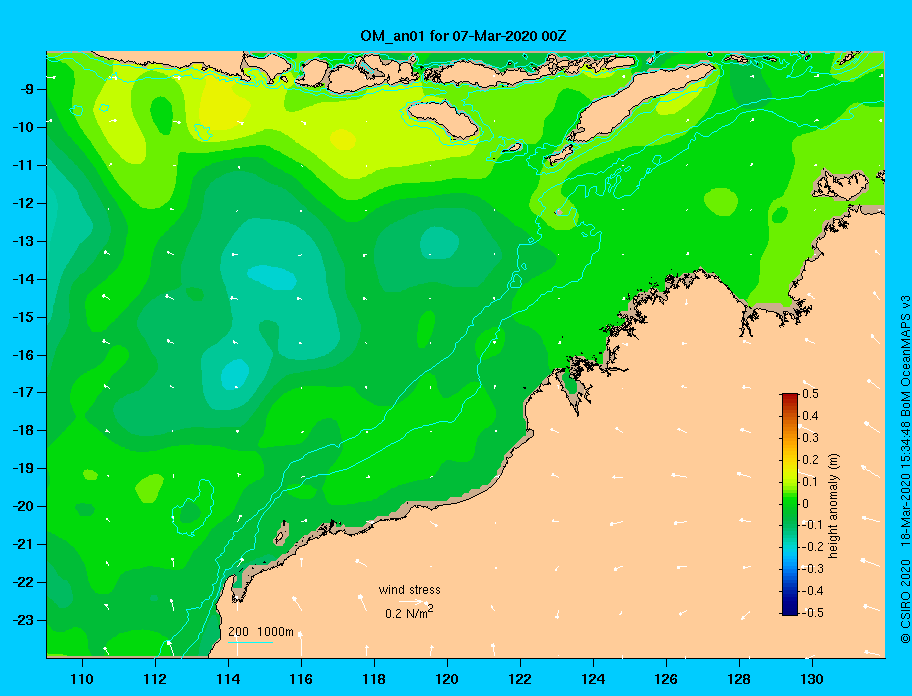Click the wind stress reference arrow
912x696 pixels.
click(x=411, y=601)
